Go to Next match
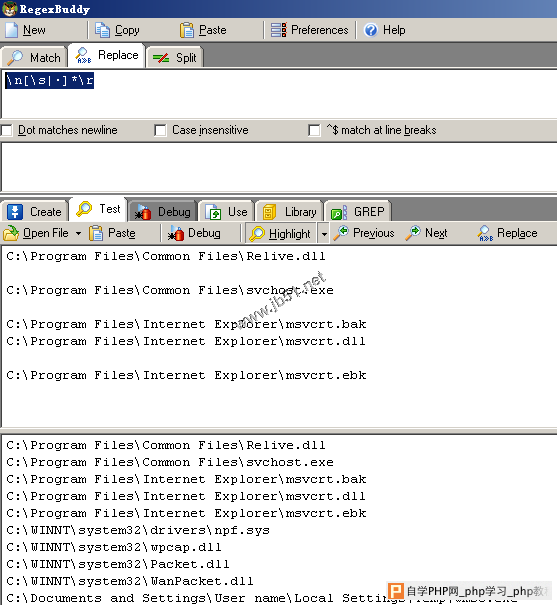The image size is (557, 605). point(426,233)
